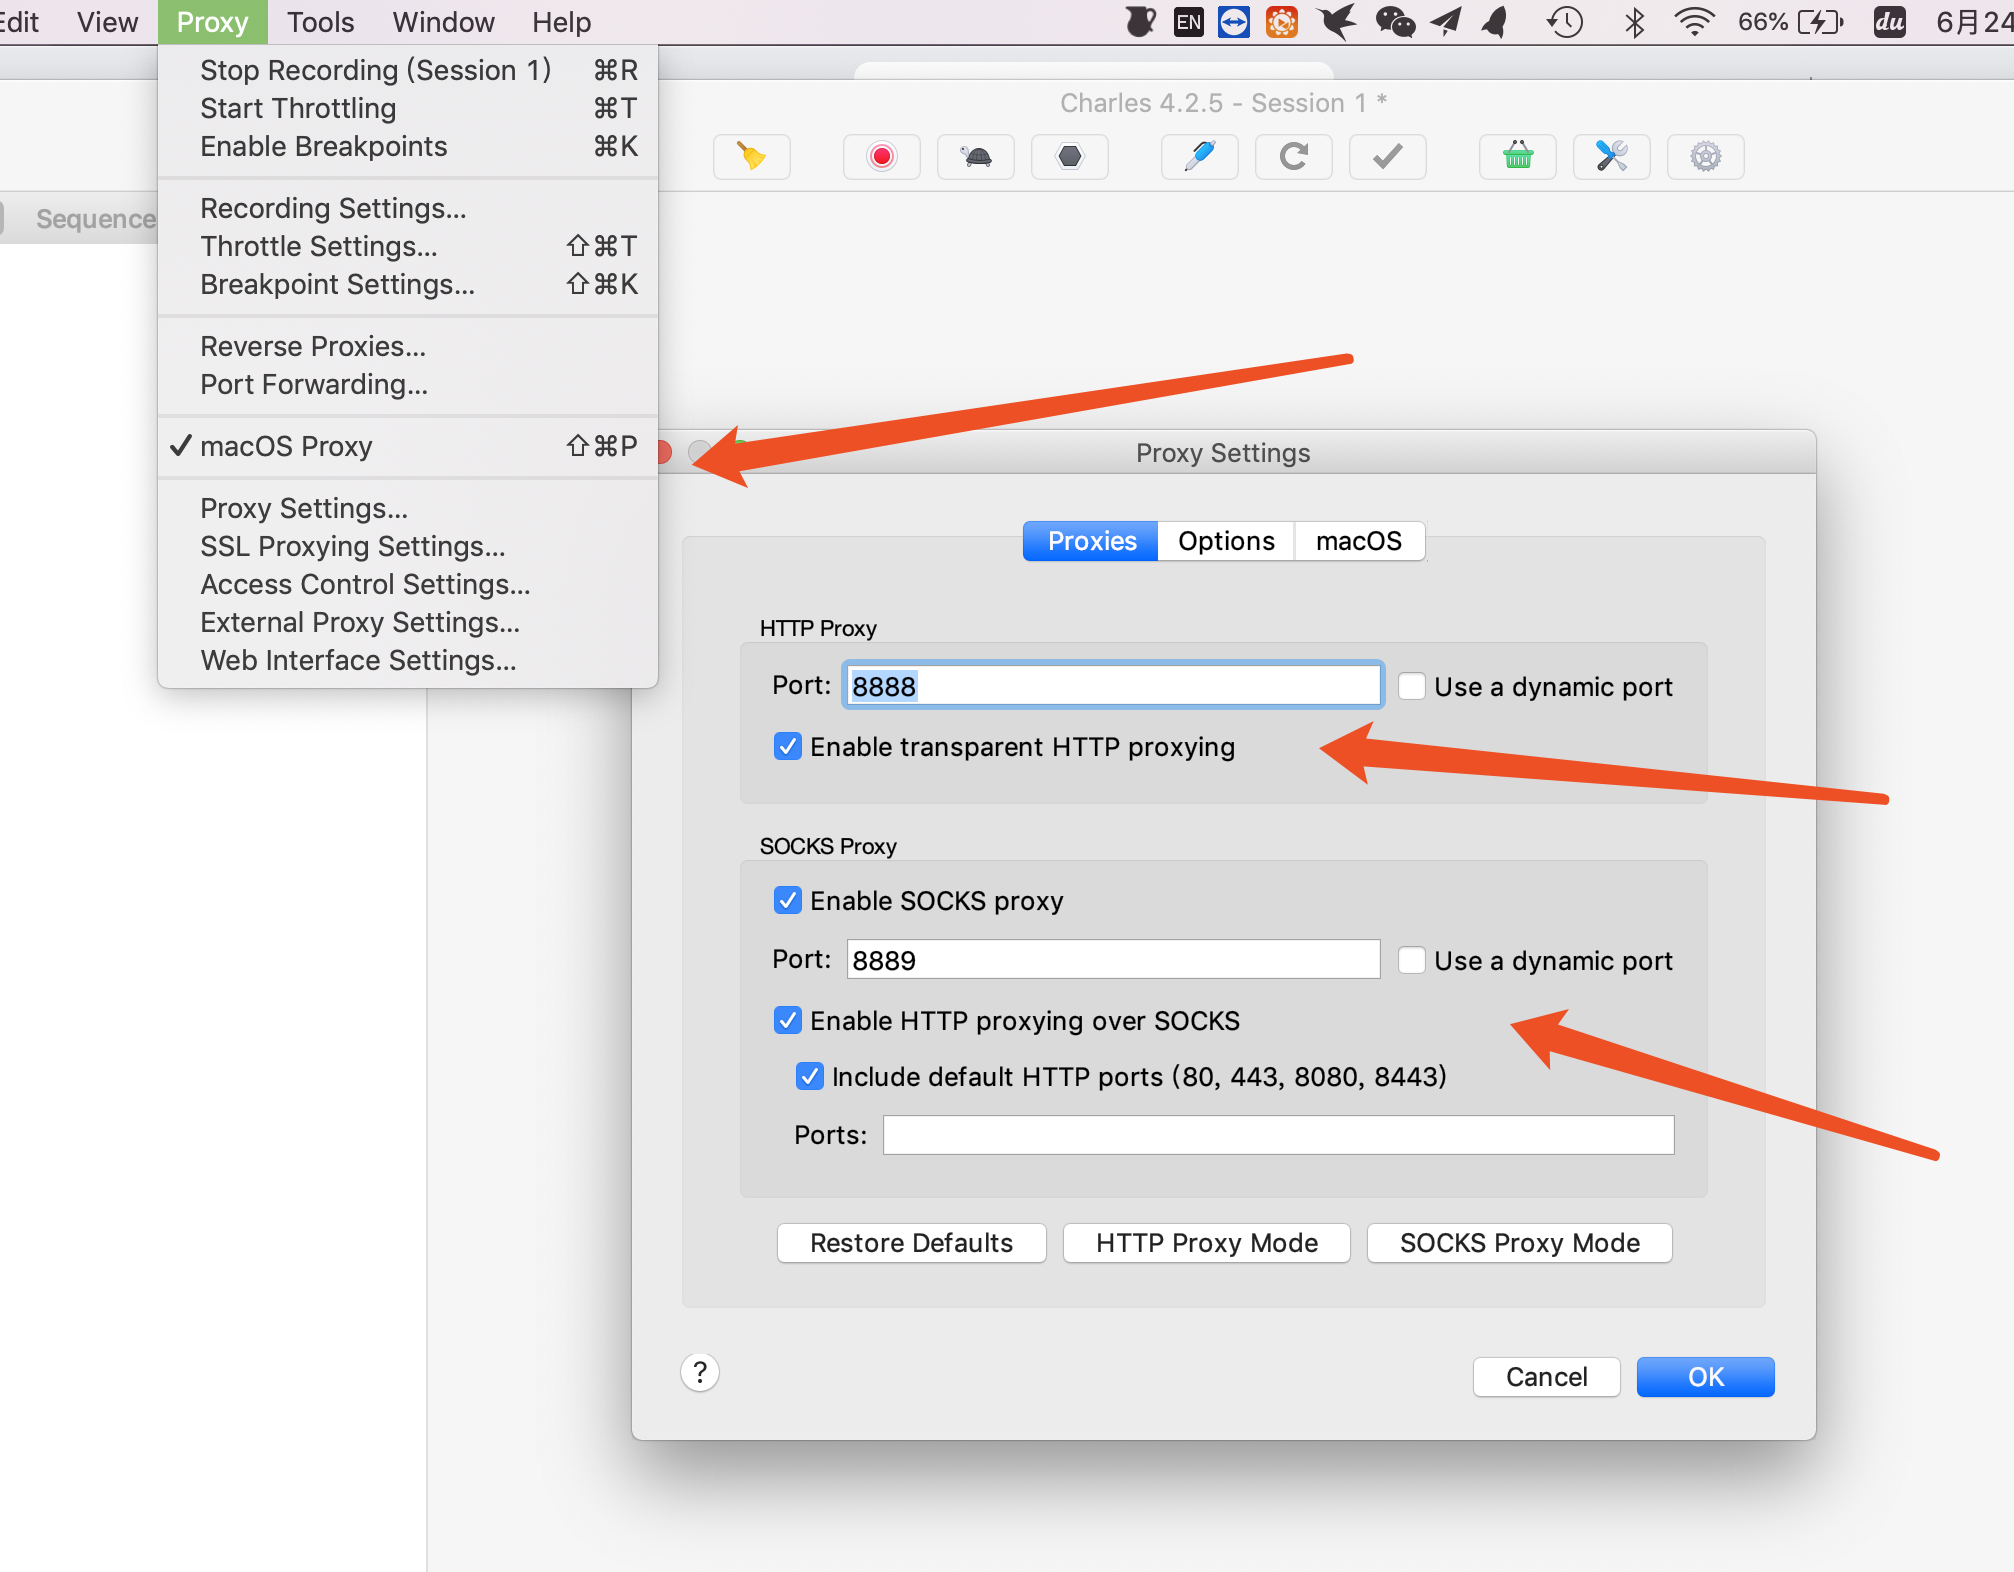The width and height of the screenshot is (2014, 1572).
Task: Click the blue pen compose icon
Action: (x=1199, y=157)
